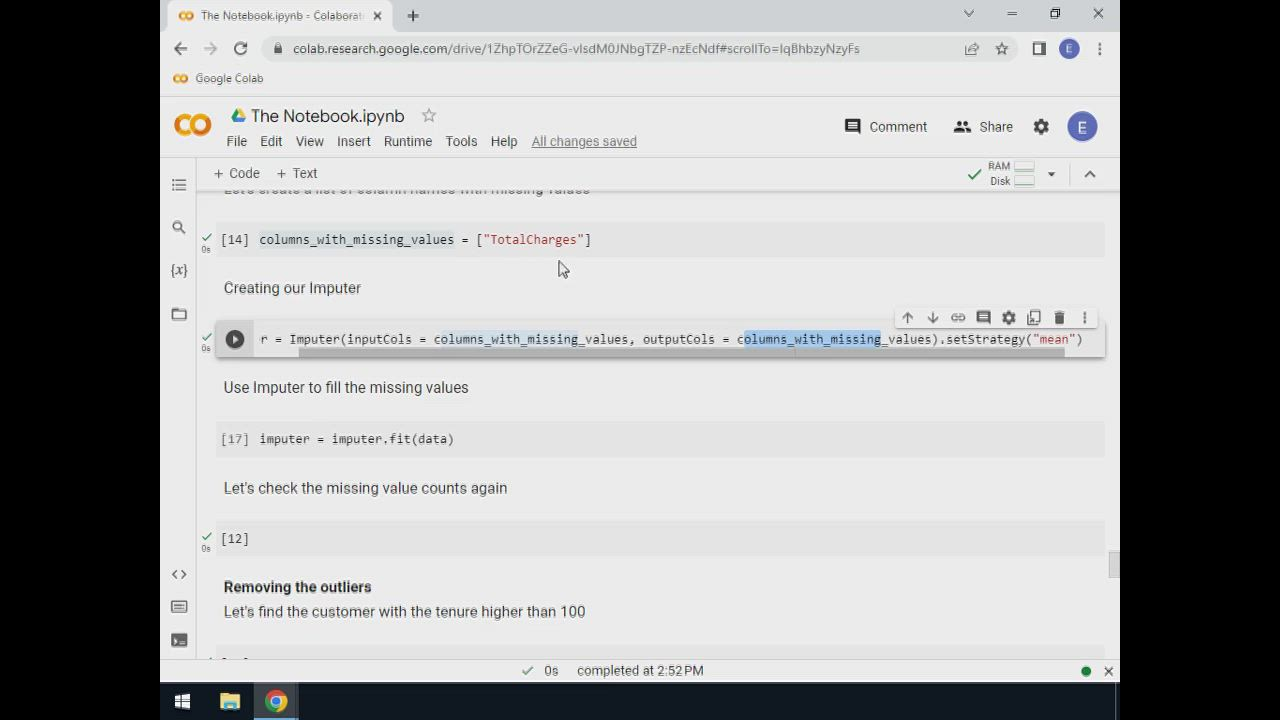The height and width of the screenshot is (720, 1280).
Task: Open the View menu
Action: [x=309, y=141]
